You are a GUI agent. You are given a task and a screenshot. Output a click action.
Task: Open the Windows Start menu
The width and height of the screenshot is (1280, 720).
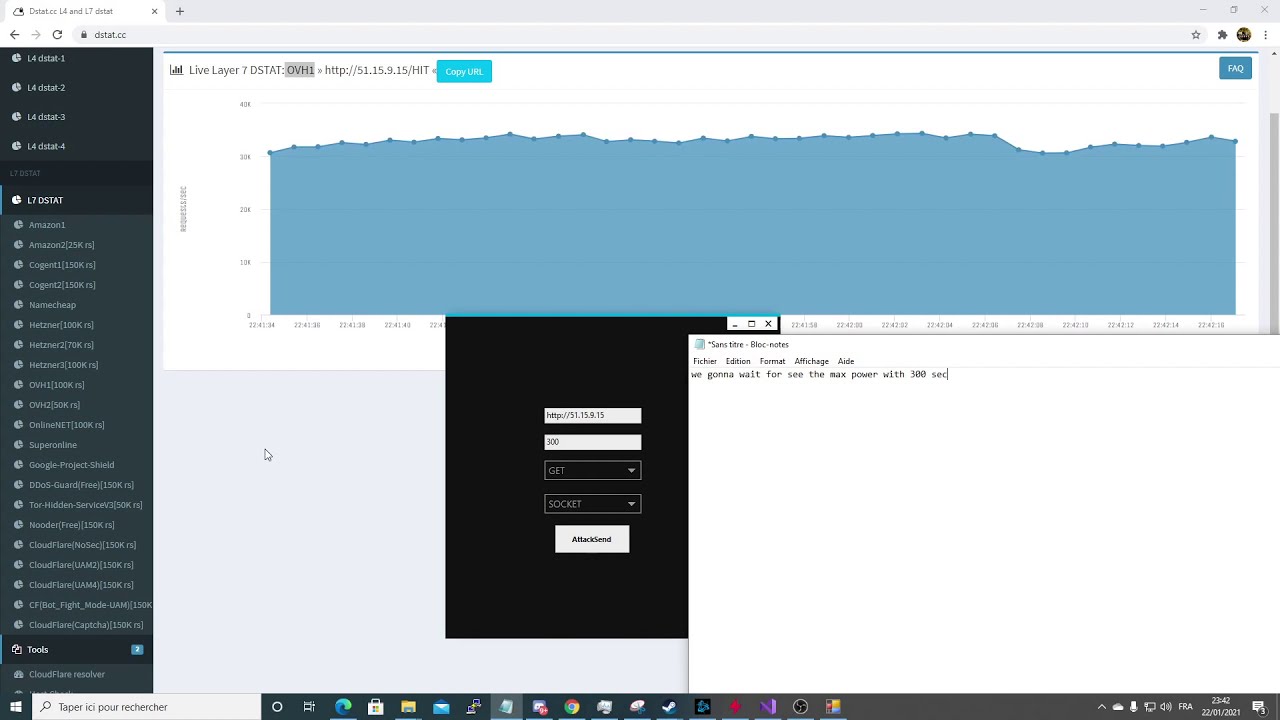coord(15,707)
